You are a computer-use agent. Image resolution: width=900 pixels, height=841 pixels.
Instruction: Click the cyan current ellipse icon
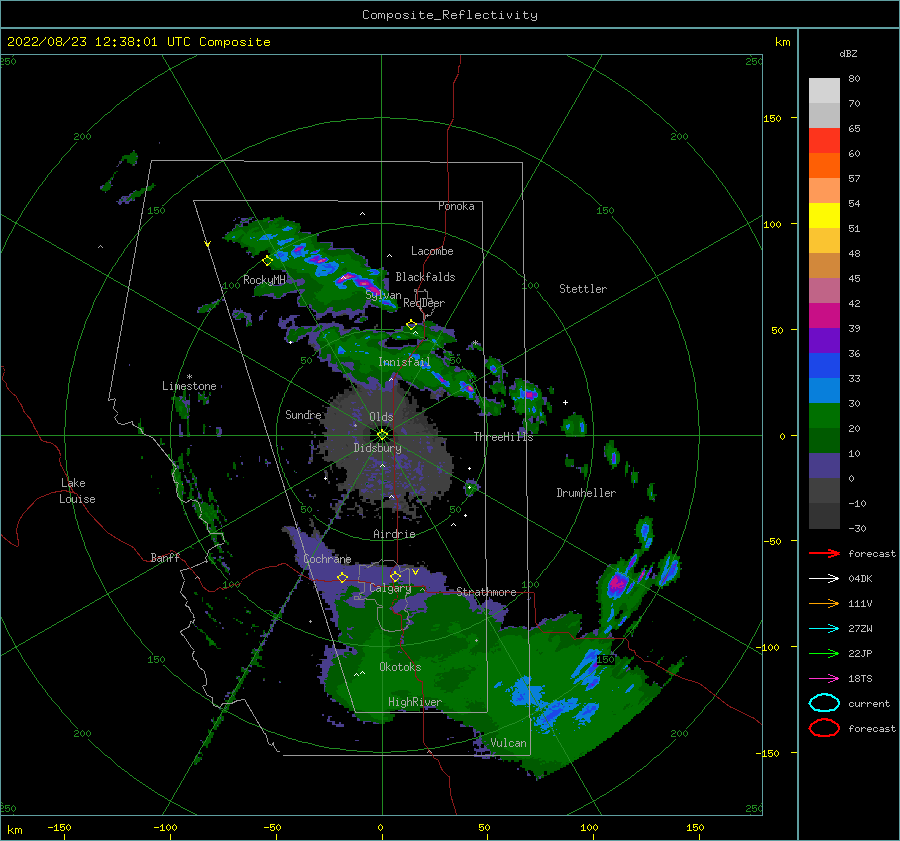point(824,703)
